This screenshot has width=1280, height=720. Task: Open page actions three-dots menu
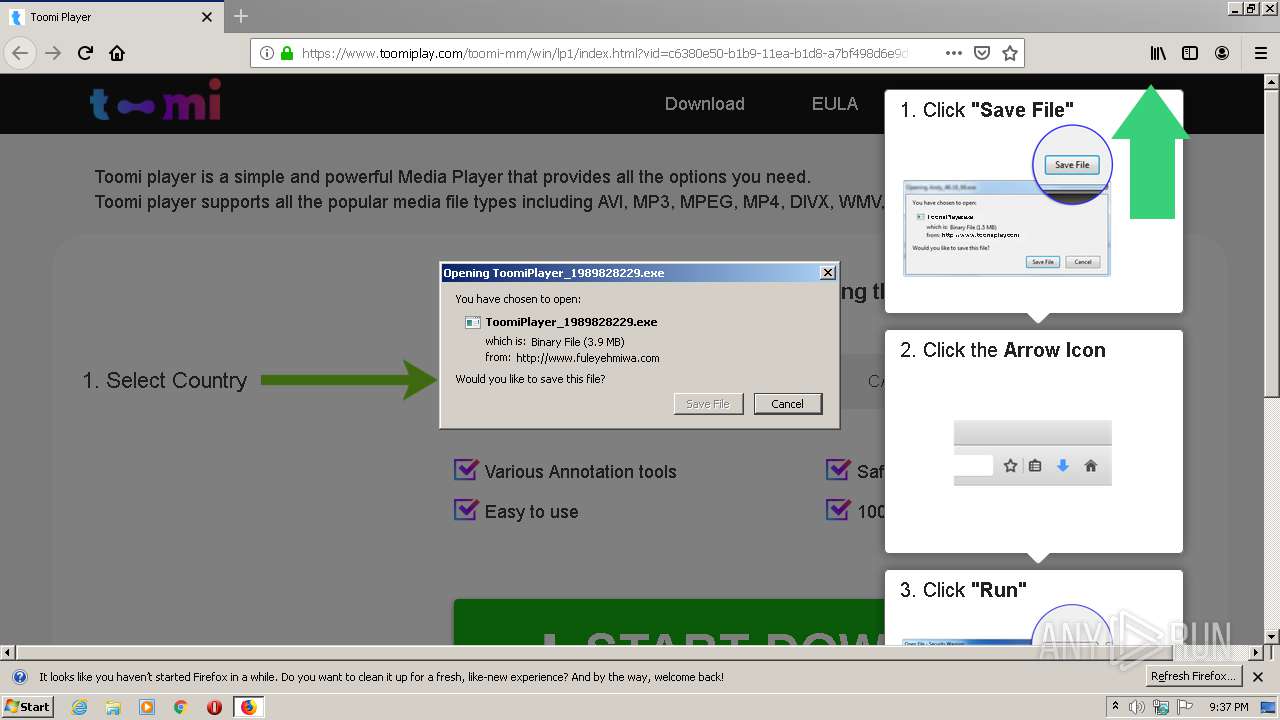tap(954, 53)
